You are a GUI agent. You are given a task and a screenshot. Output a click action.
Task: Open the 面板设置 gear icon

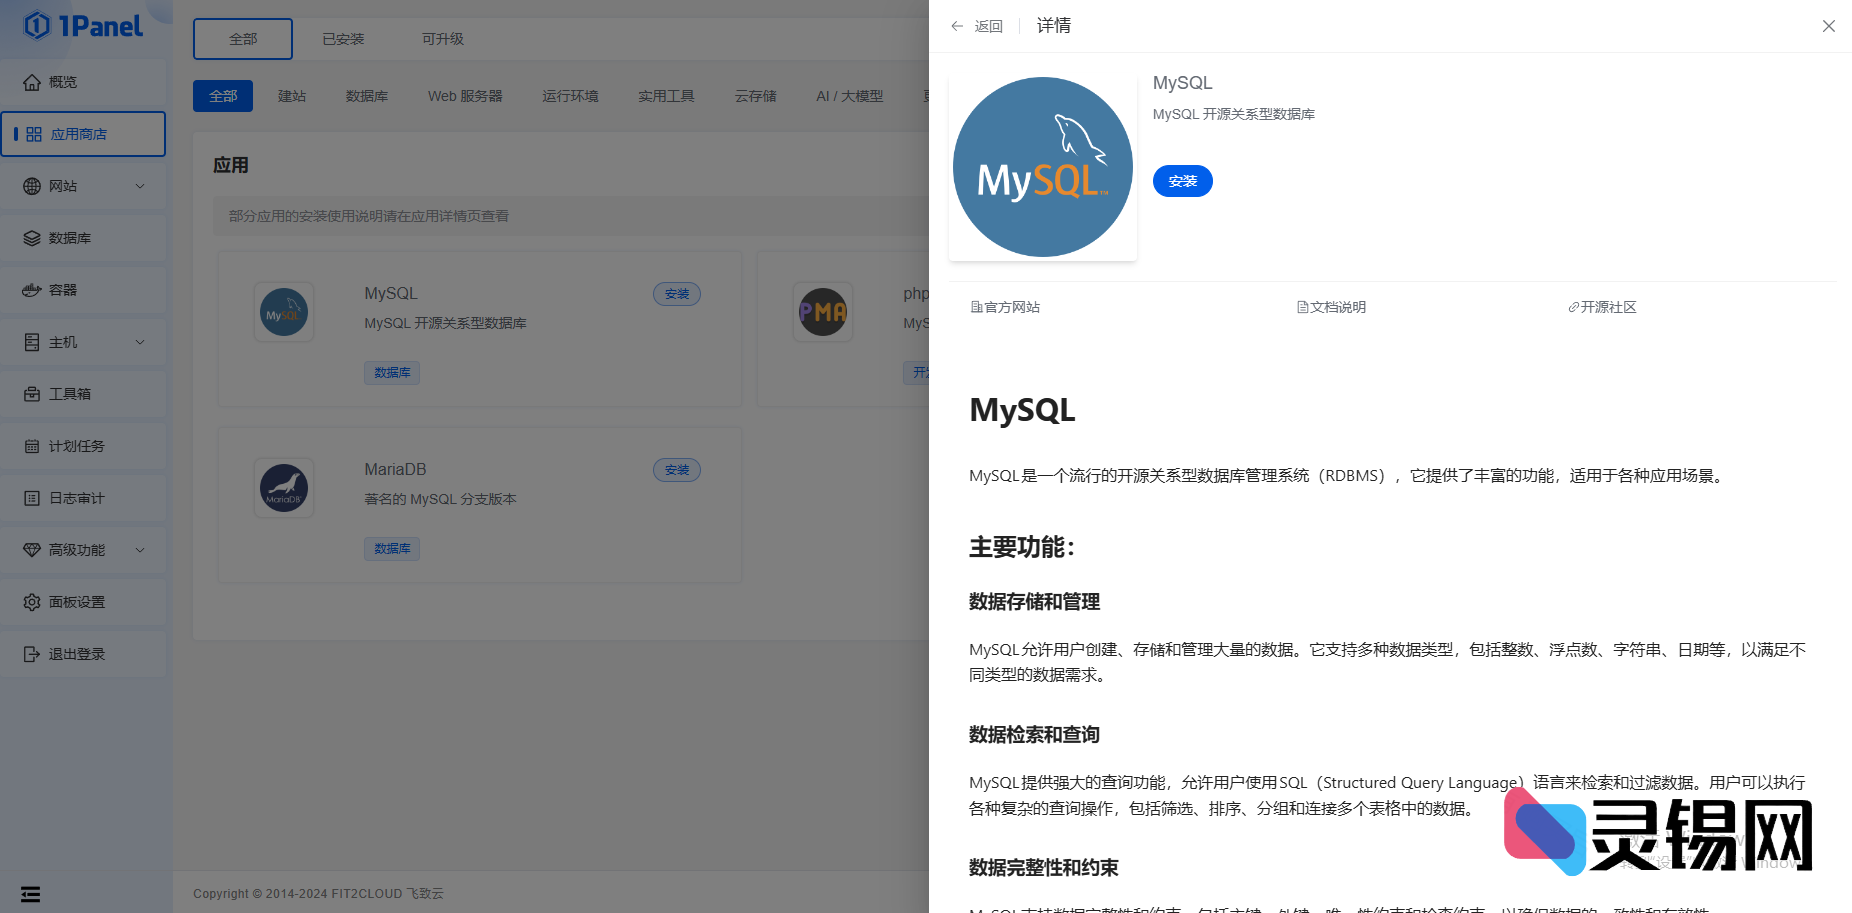pos(32,602)
